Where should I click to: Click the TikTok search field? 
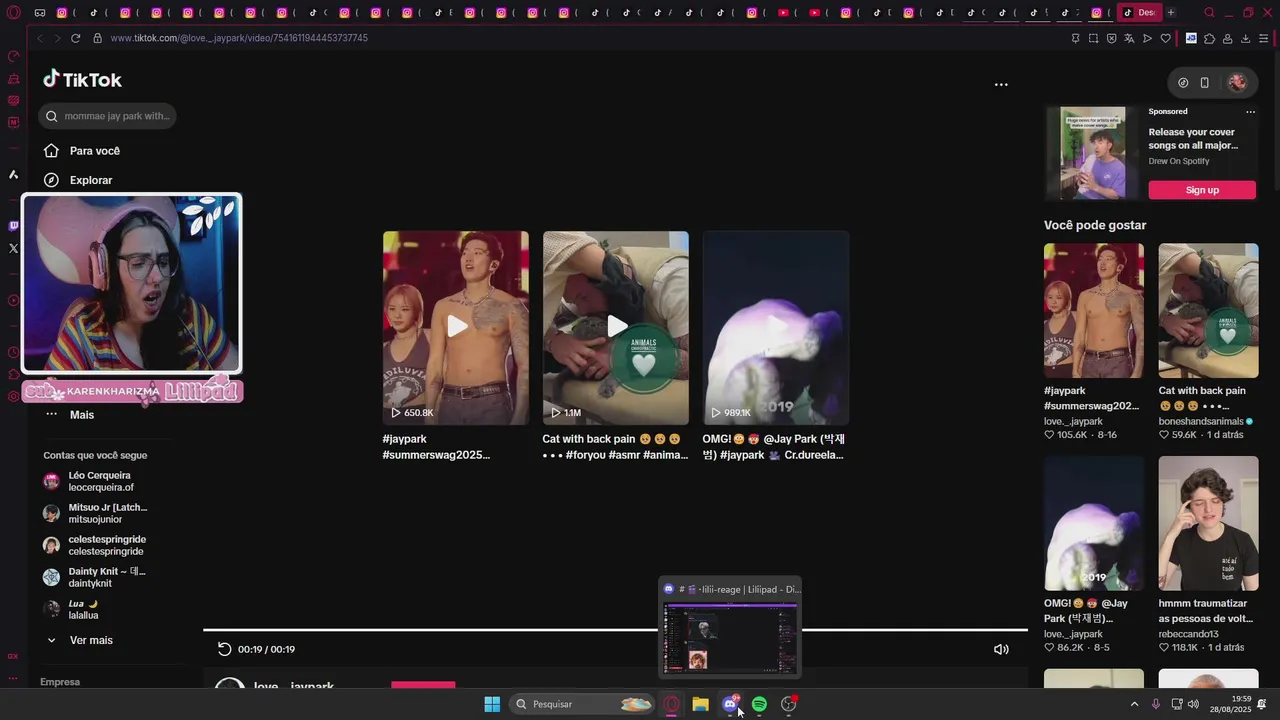click(x=107, y=116)
